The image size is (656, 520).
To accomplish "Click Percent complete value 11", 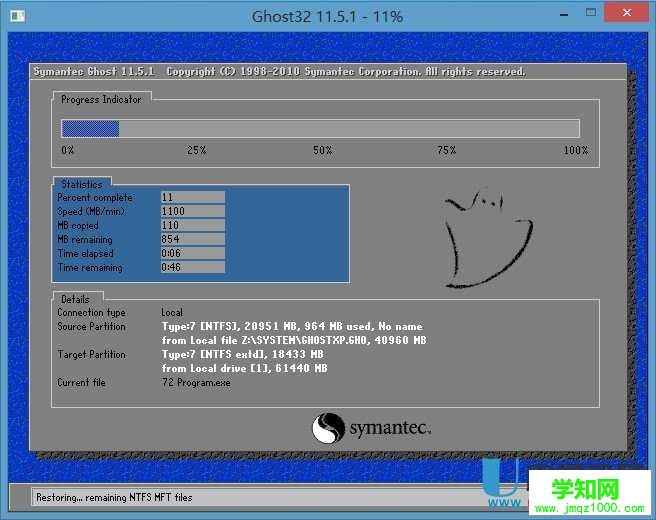I will 193,197.
